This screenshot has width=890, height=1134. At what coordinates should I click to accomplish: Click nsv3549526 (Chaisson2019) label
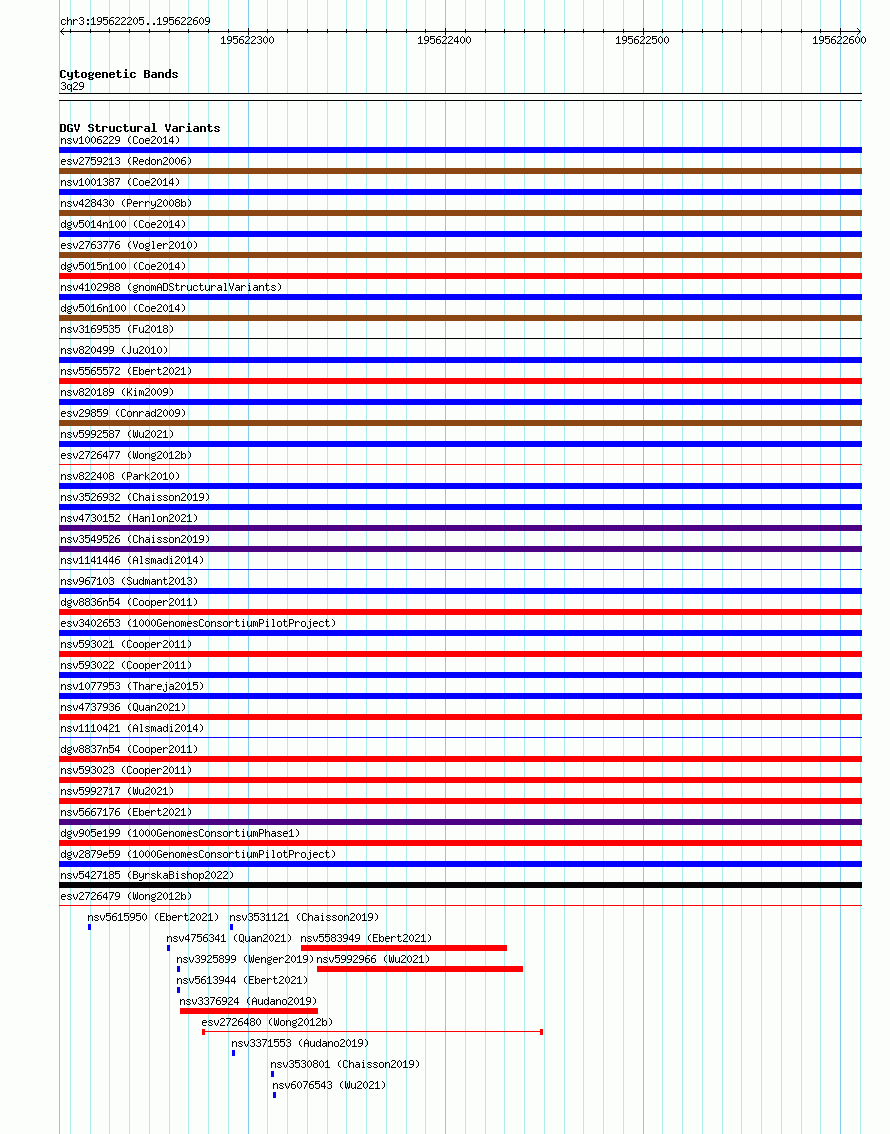click(135, 539)
